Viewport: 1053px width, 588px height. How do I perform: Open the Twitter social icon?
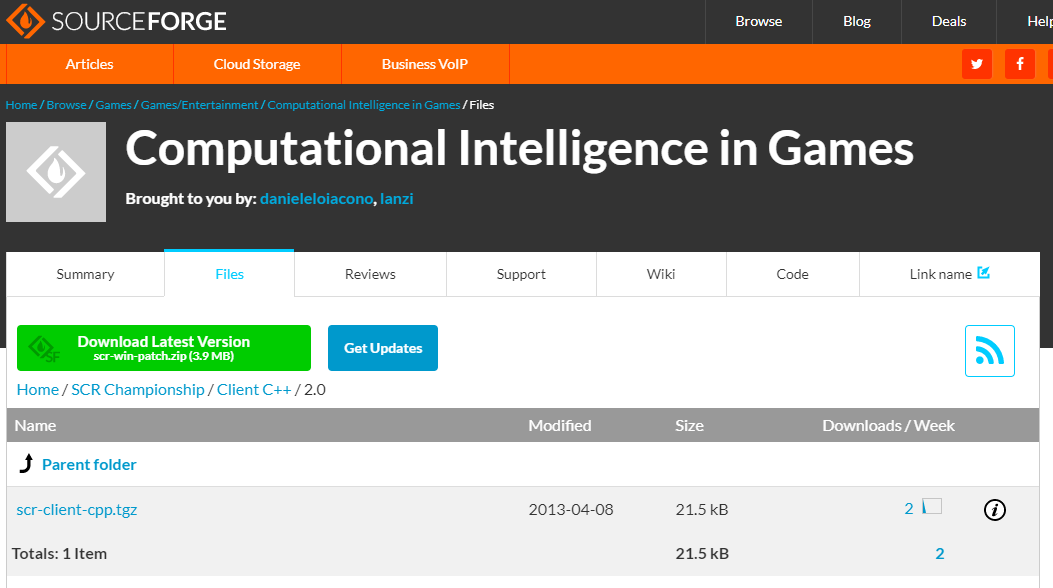(x=977, y=64)
